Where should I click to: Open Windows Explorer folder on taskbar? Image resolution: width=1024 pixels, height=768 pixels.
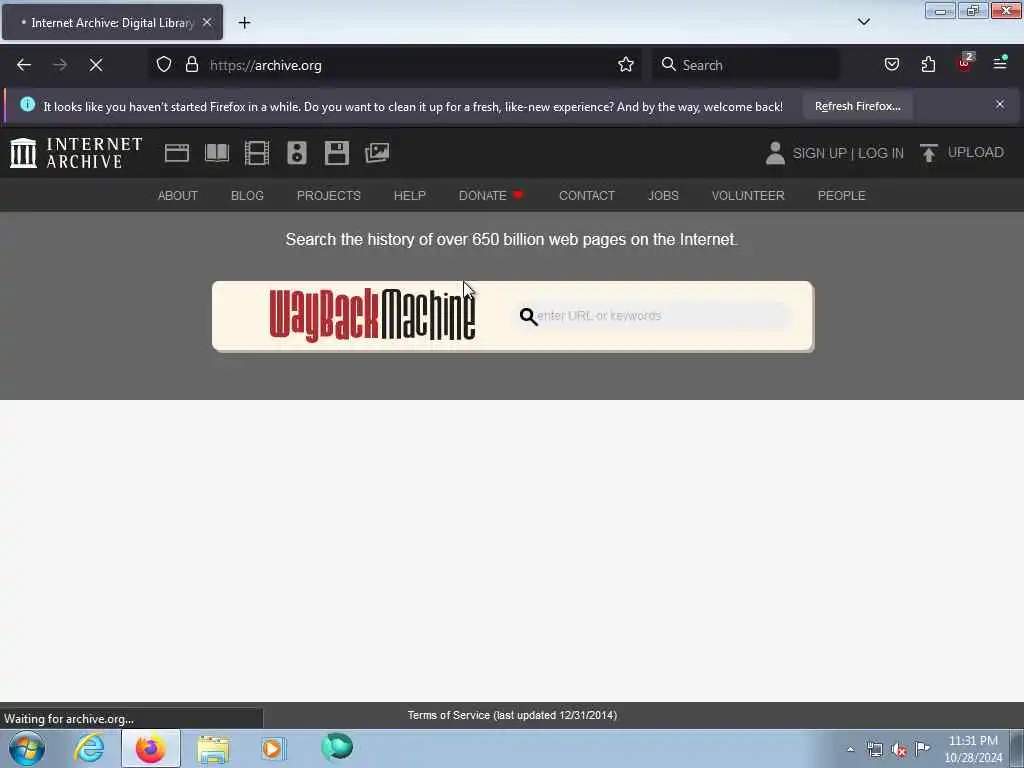click(x=213, y=749)
